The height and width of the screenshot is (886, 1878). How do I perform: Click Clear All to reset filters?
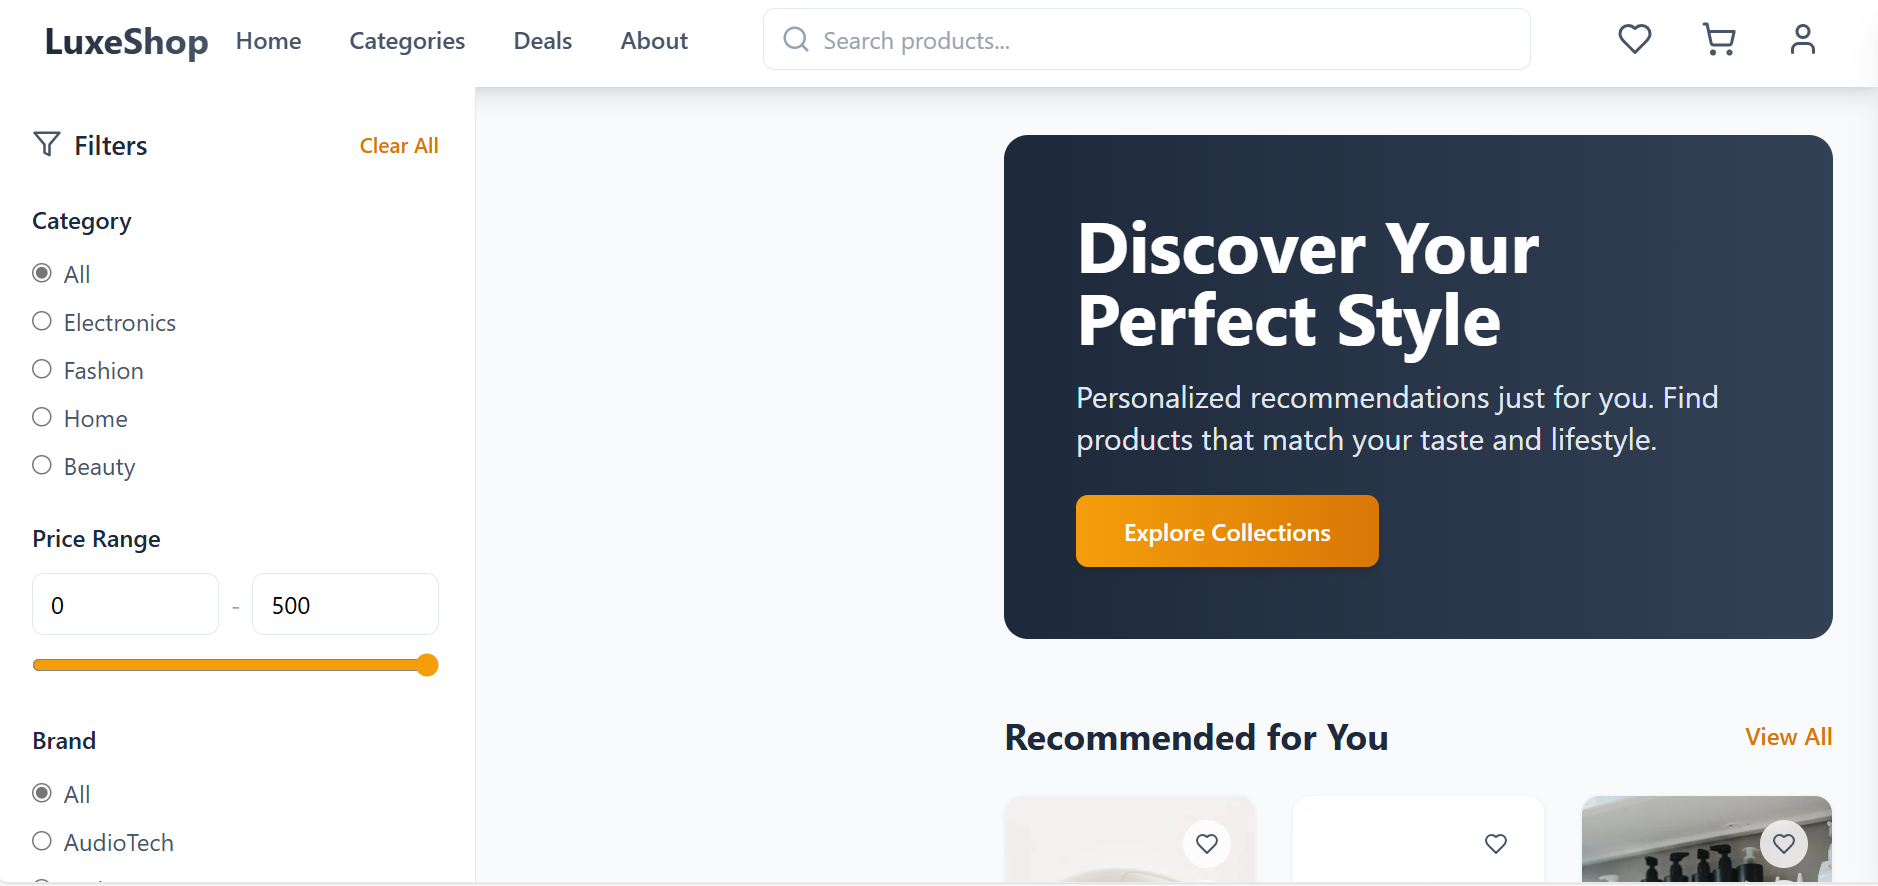tap(398, 145)
